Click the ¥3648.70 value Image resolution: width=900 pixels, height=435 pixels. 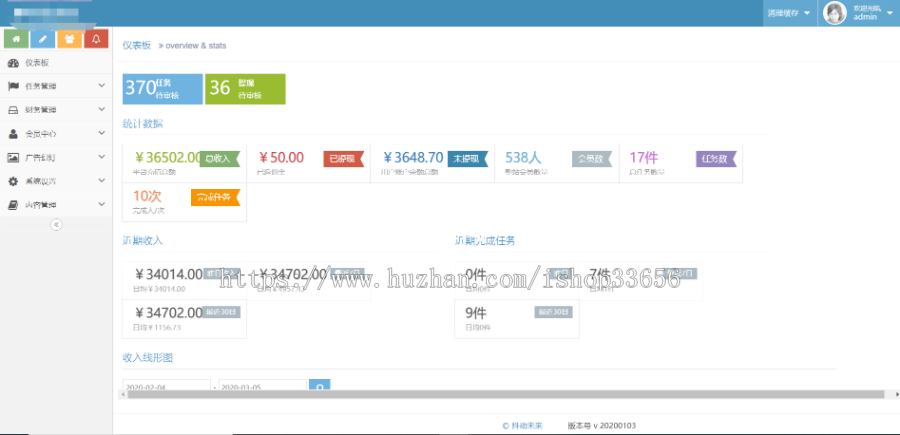tap(413, 158)
